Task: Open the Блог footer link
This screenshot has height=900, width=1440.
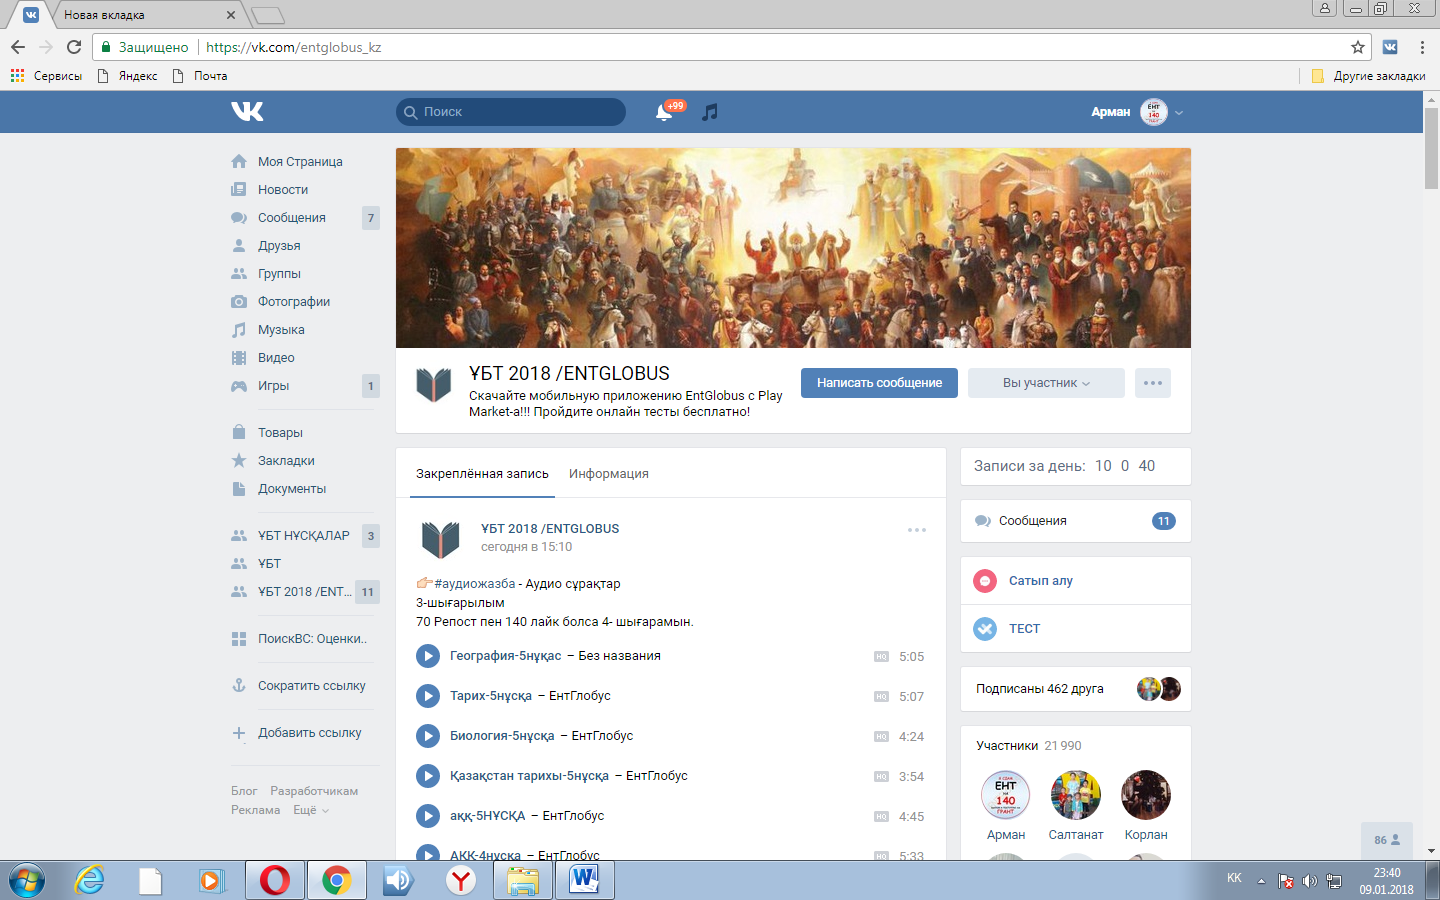Action: (x=244, y=791)
